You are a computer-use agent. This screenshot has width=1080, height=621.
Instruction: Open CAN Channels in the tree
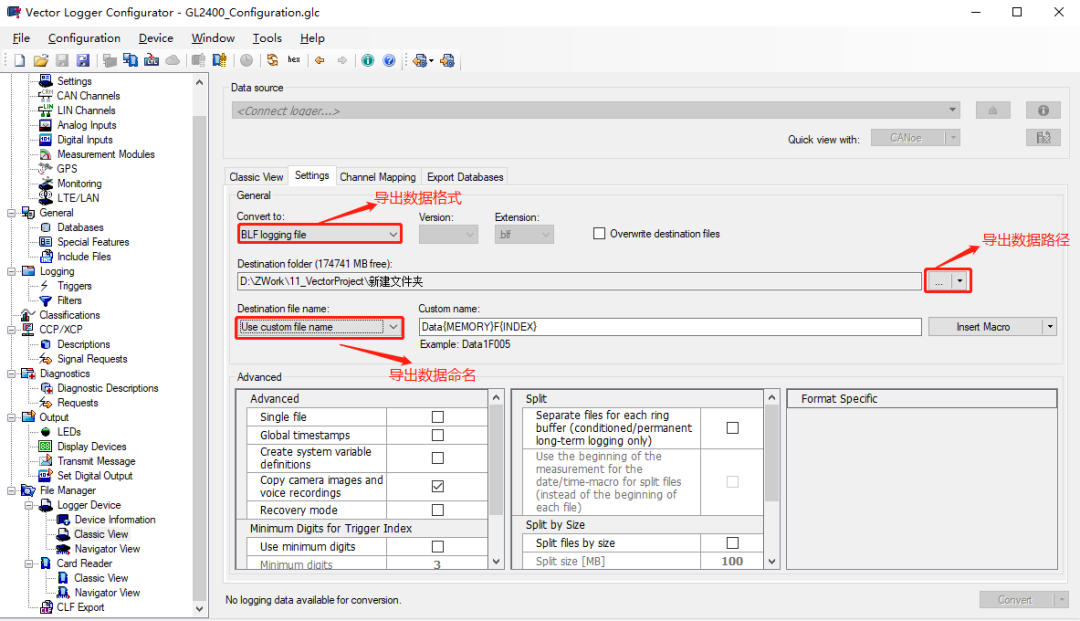click(x=88, y=96)
